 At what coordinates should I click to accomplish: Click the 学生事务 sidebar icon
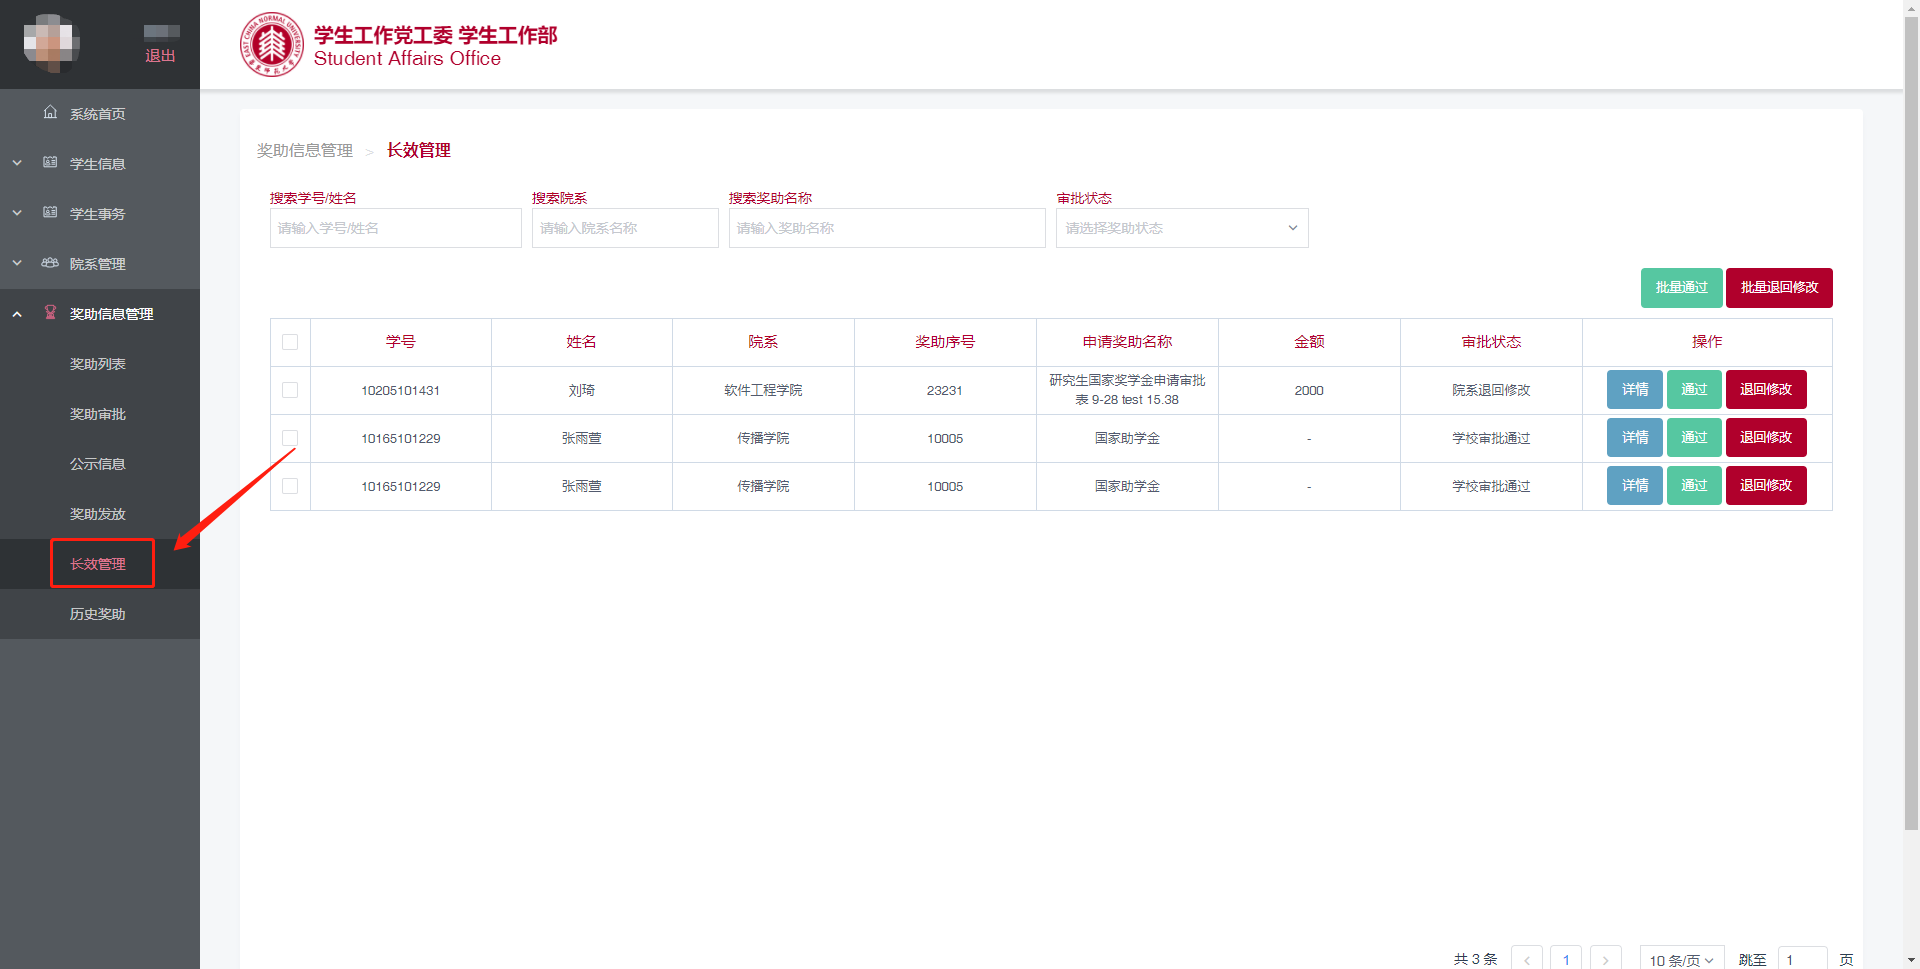point(50,213)
